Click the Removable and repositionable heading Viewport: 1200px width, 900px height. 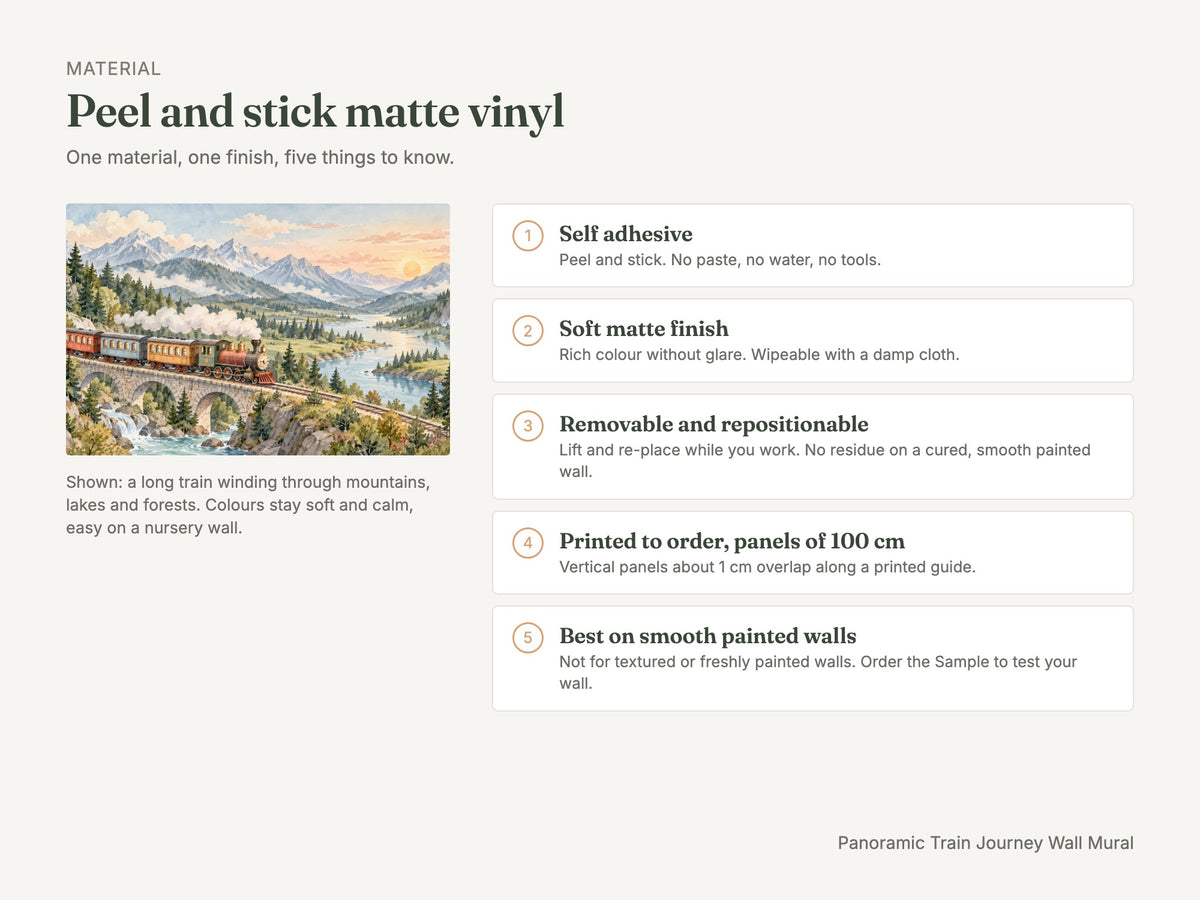pos(714,424)
